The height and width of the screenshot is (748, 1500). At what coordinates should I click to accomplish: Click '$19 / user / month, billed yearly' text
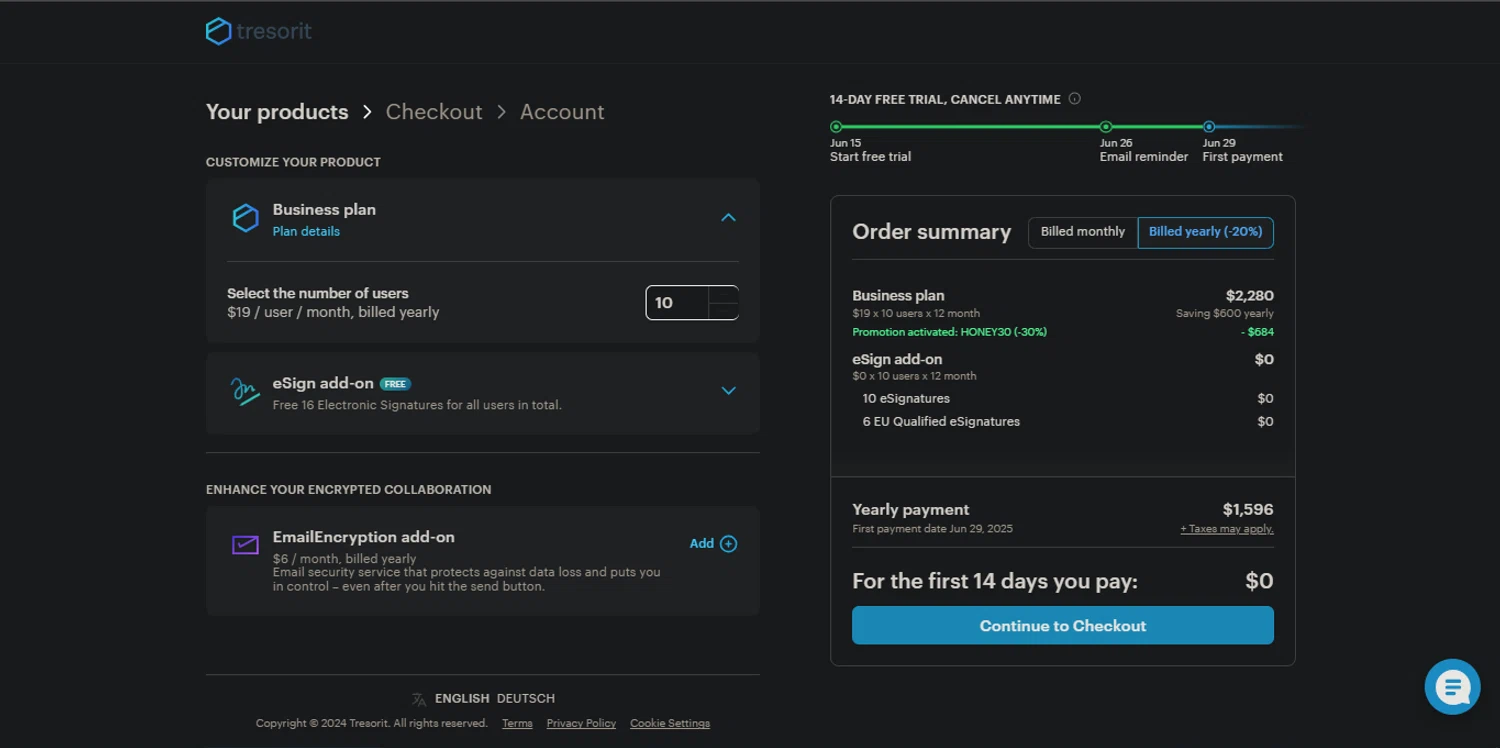pos(333,312)
